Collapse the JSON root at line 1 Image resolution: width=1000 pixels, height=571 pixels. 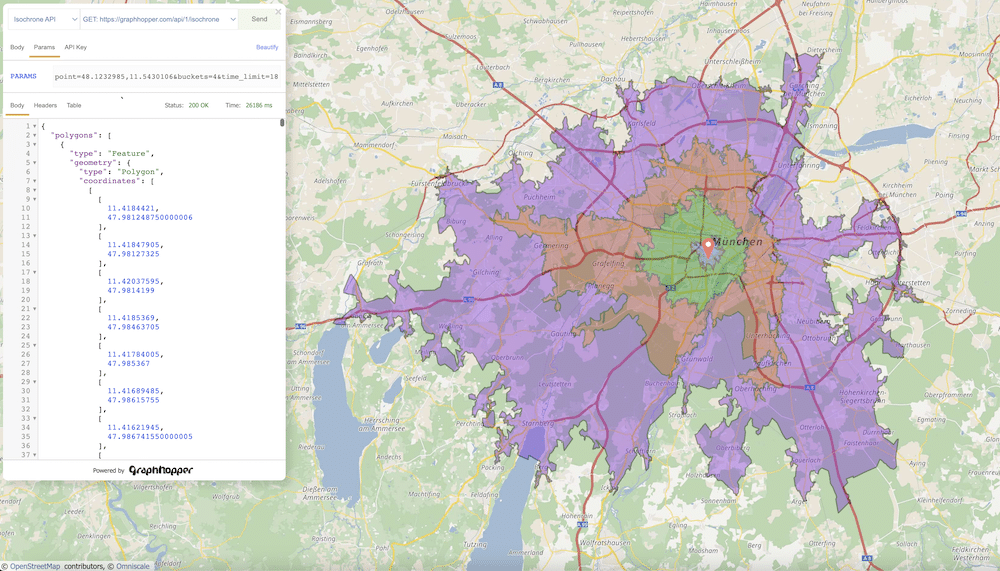(x=35, y=126)
